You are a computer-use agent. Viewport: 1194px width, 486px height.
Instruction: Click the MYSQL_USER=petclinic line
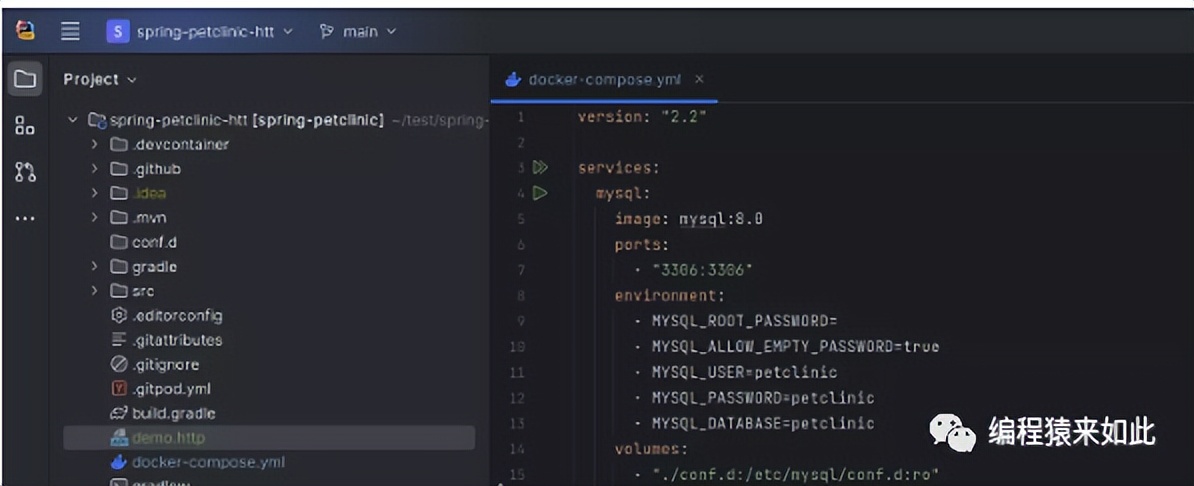744,372
